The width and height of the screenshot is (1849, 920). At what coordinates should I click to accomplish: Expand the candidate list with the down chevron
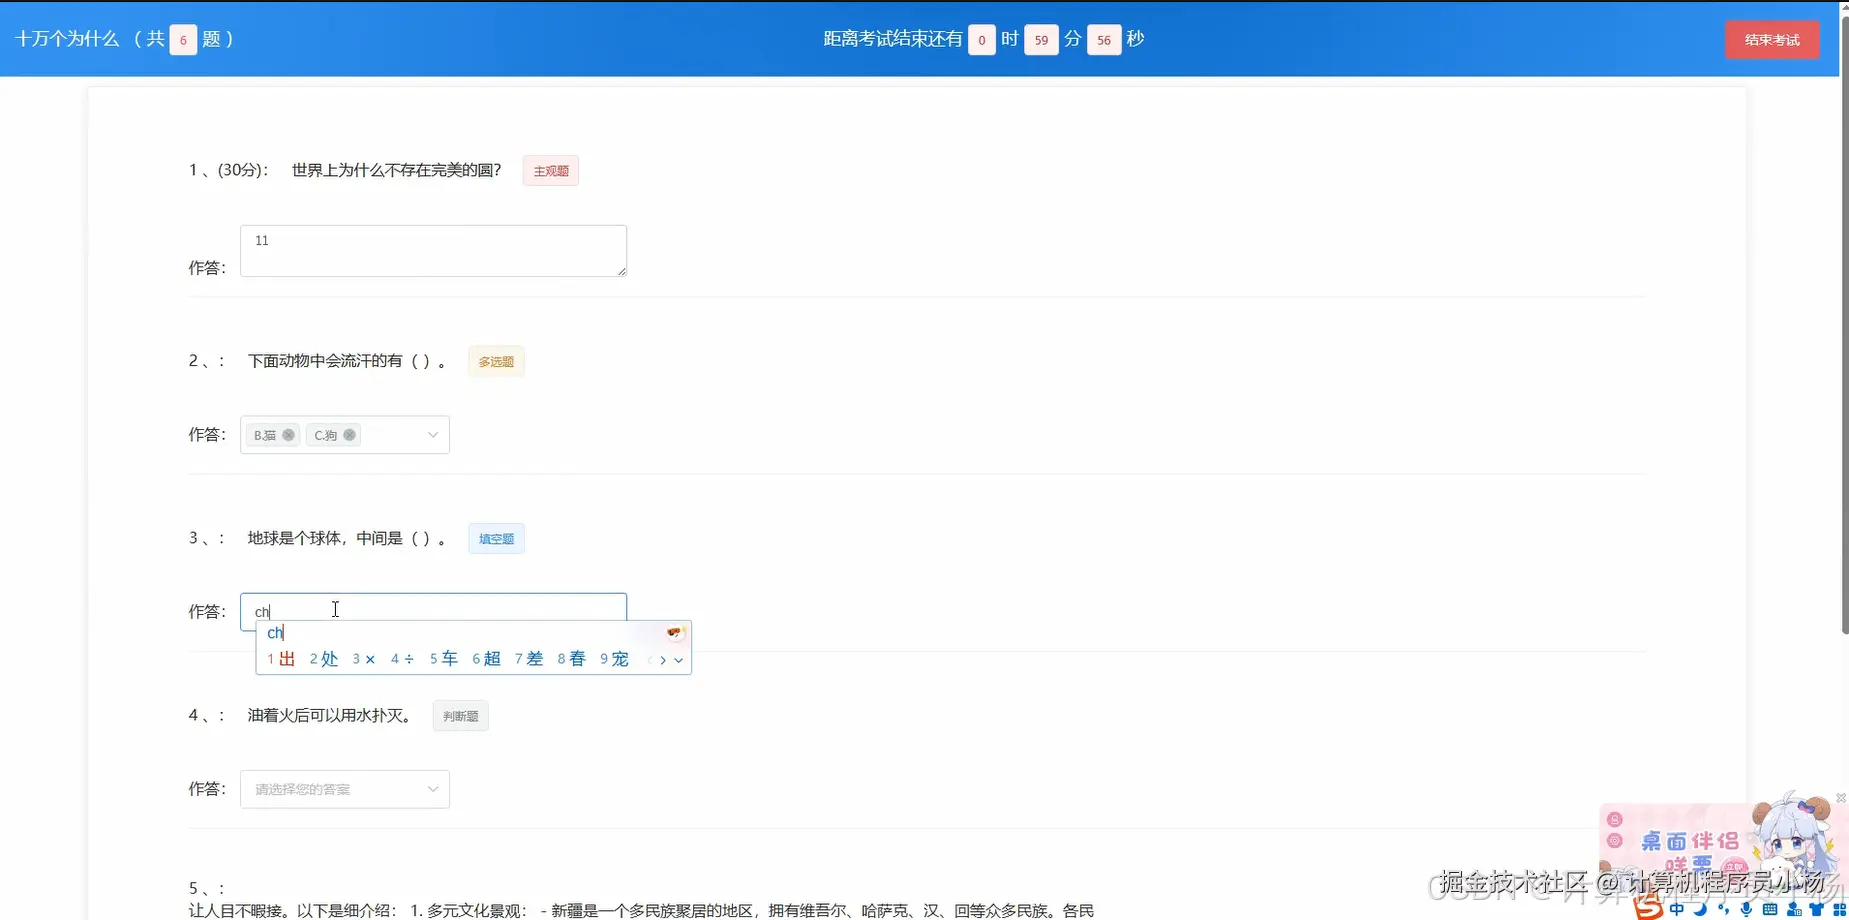tap(679, 660)
